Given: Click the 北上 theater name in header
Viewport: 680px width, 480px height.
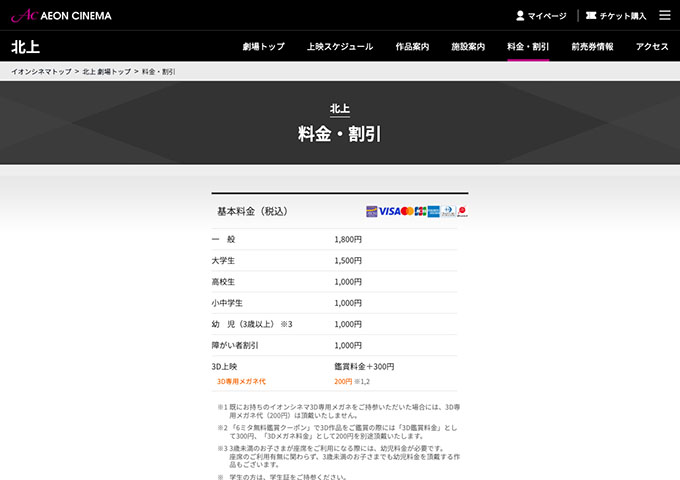Looking at the screenshot, I should (x=26, y=47).
